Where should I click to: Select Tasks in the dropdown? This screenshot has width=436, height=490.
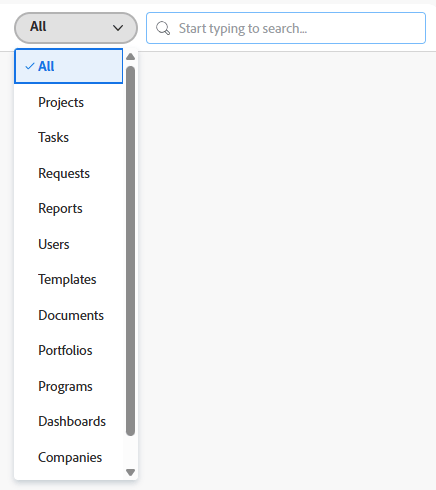[69, 137]
